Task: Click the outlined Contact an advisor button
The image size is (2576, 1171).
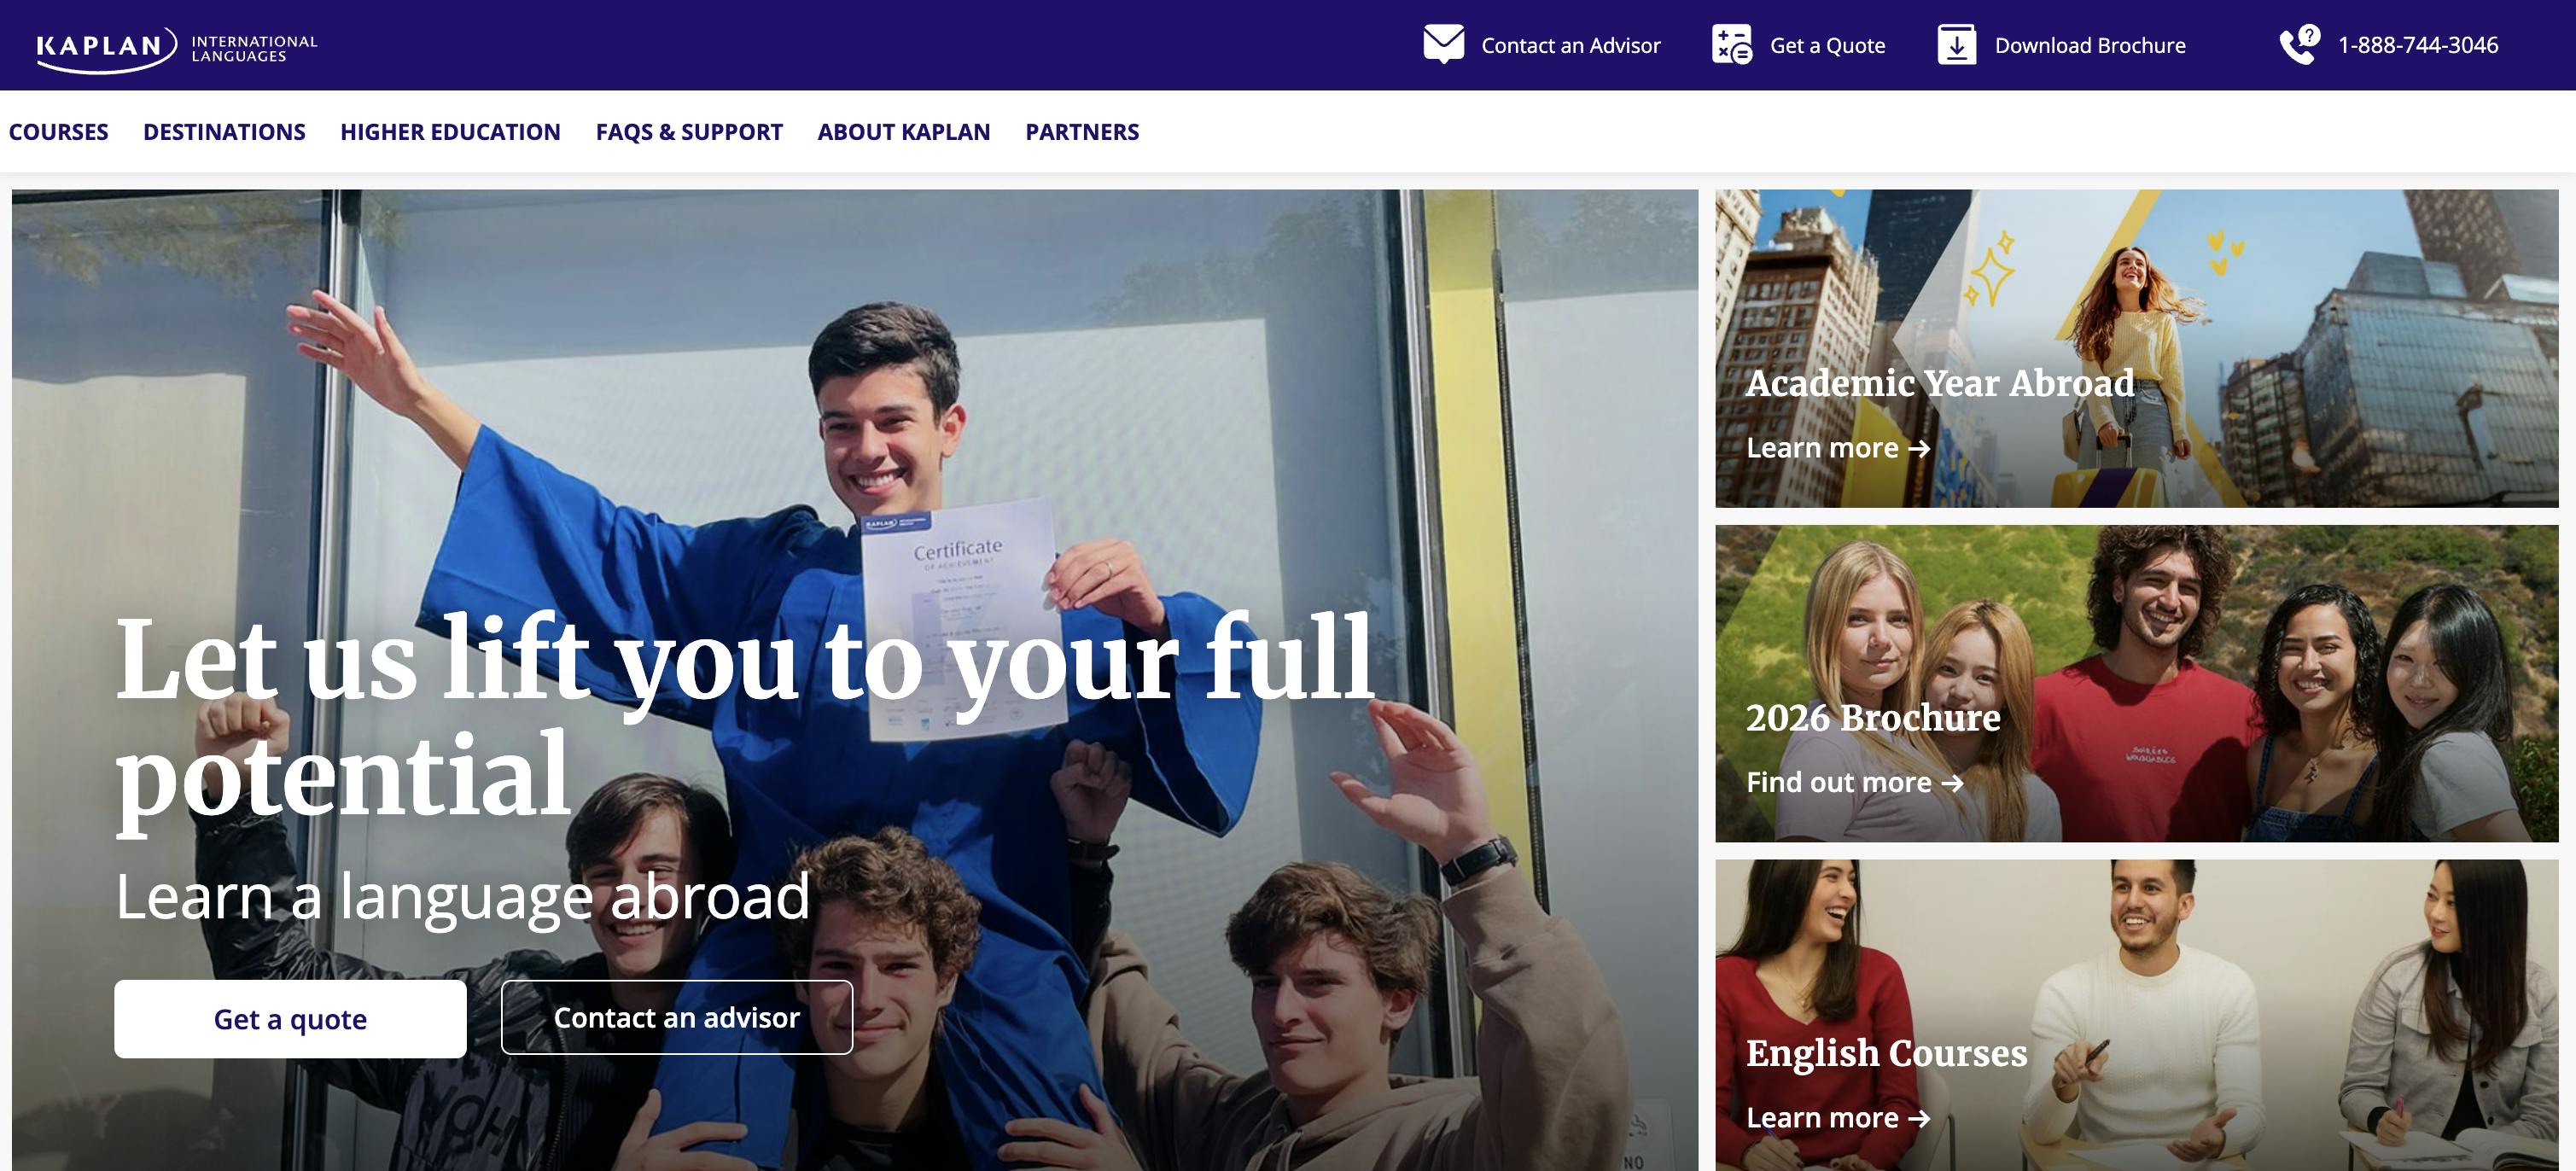Action: [x=677, y=1017]
